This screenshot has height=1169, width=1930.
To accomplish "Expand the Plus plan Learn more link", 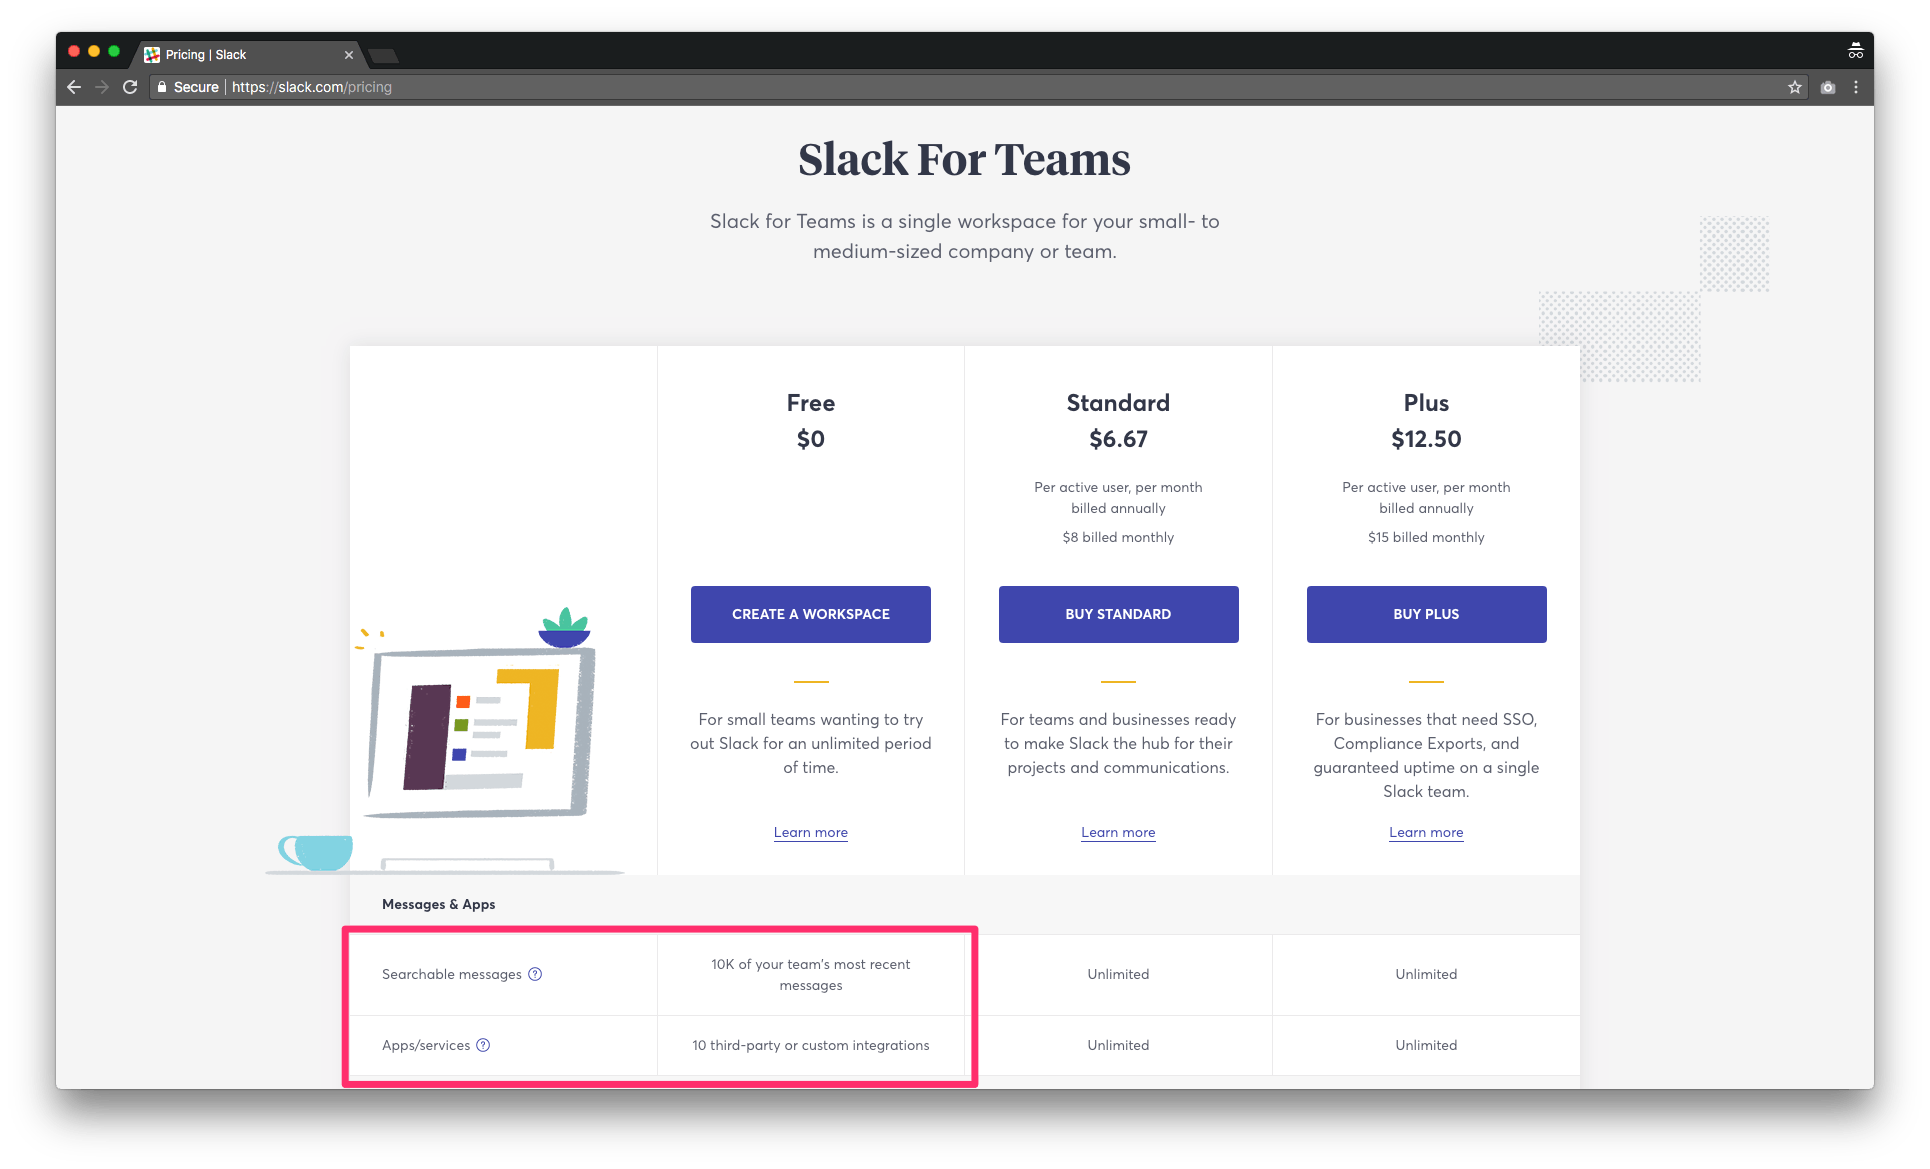I will (1424, 831).
